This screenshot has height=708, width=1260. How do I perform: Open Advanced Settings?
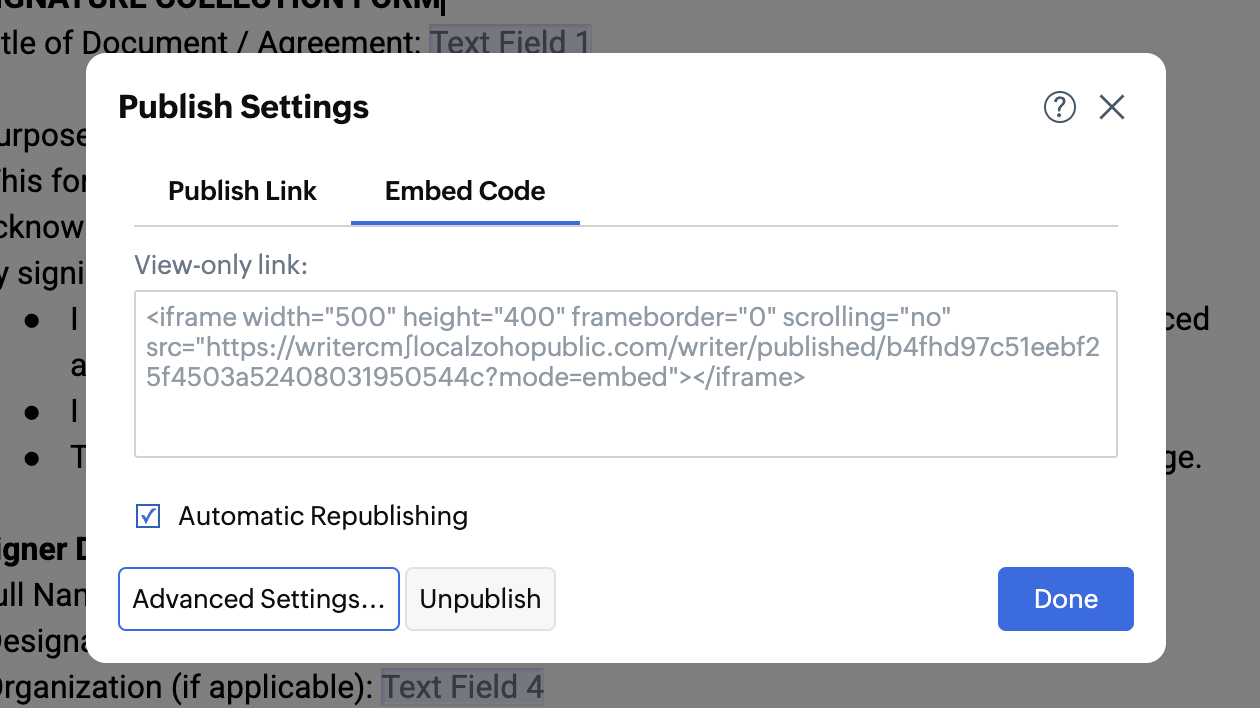click(x=259, y=599)
